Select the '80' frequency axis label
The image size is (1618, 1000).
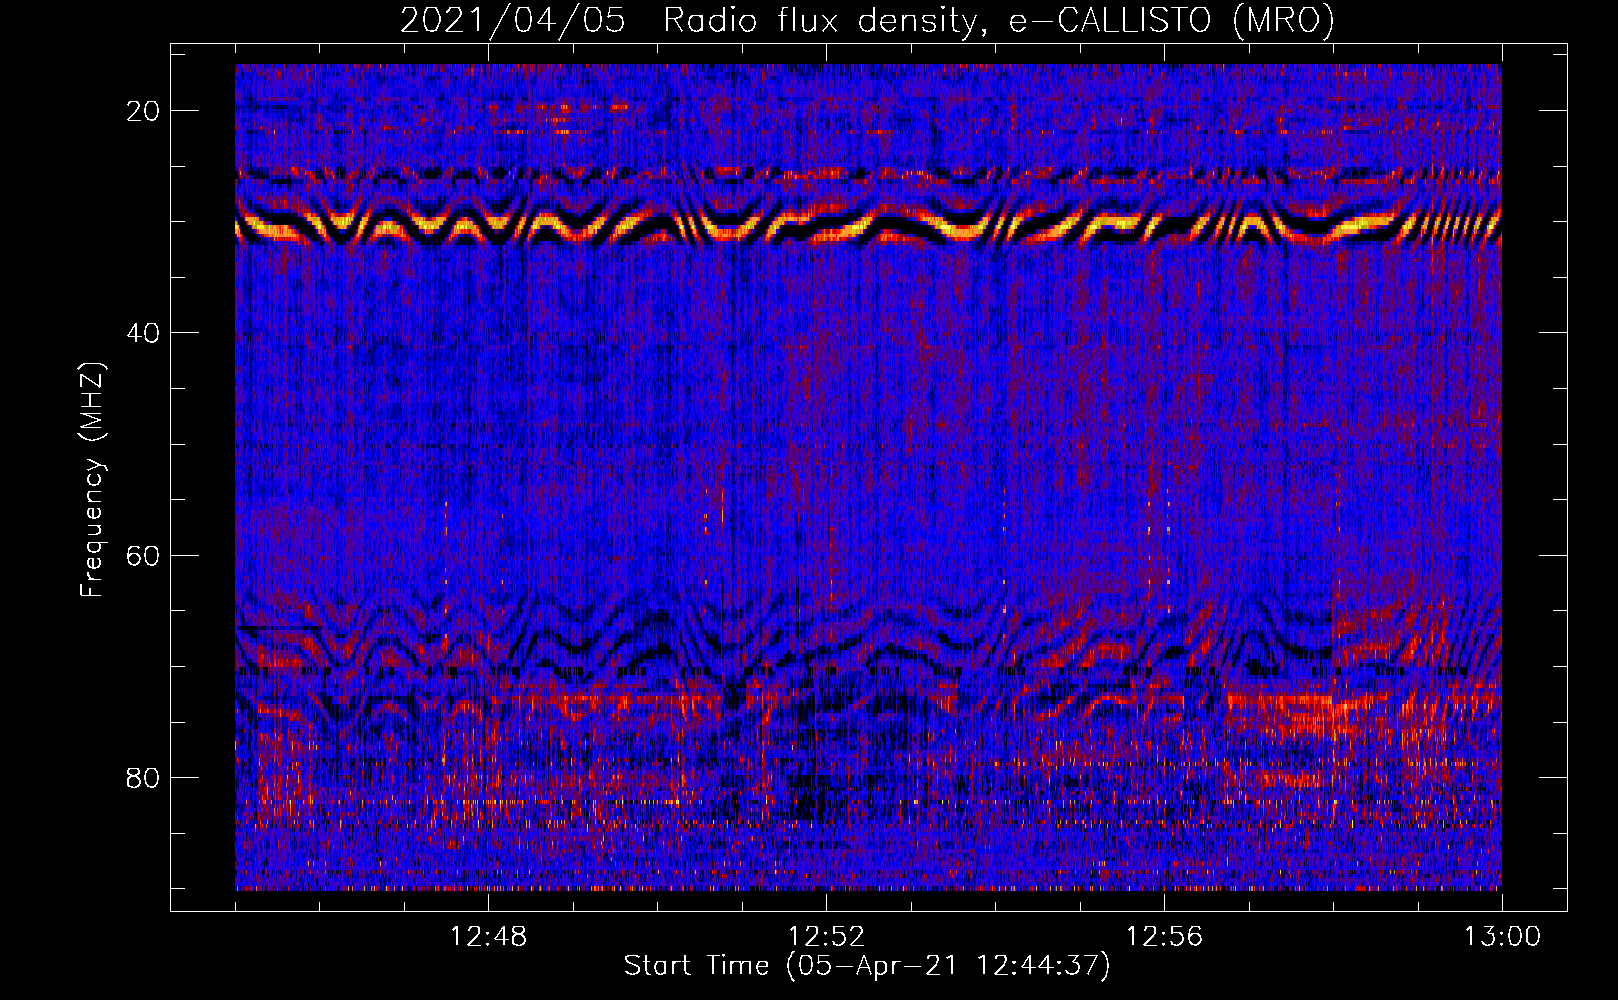[x=144, y=777]
